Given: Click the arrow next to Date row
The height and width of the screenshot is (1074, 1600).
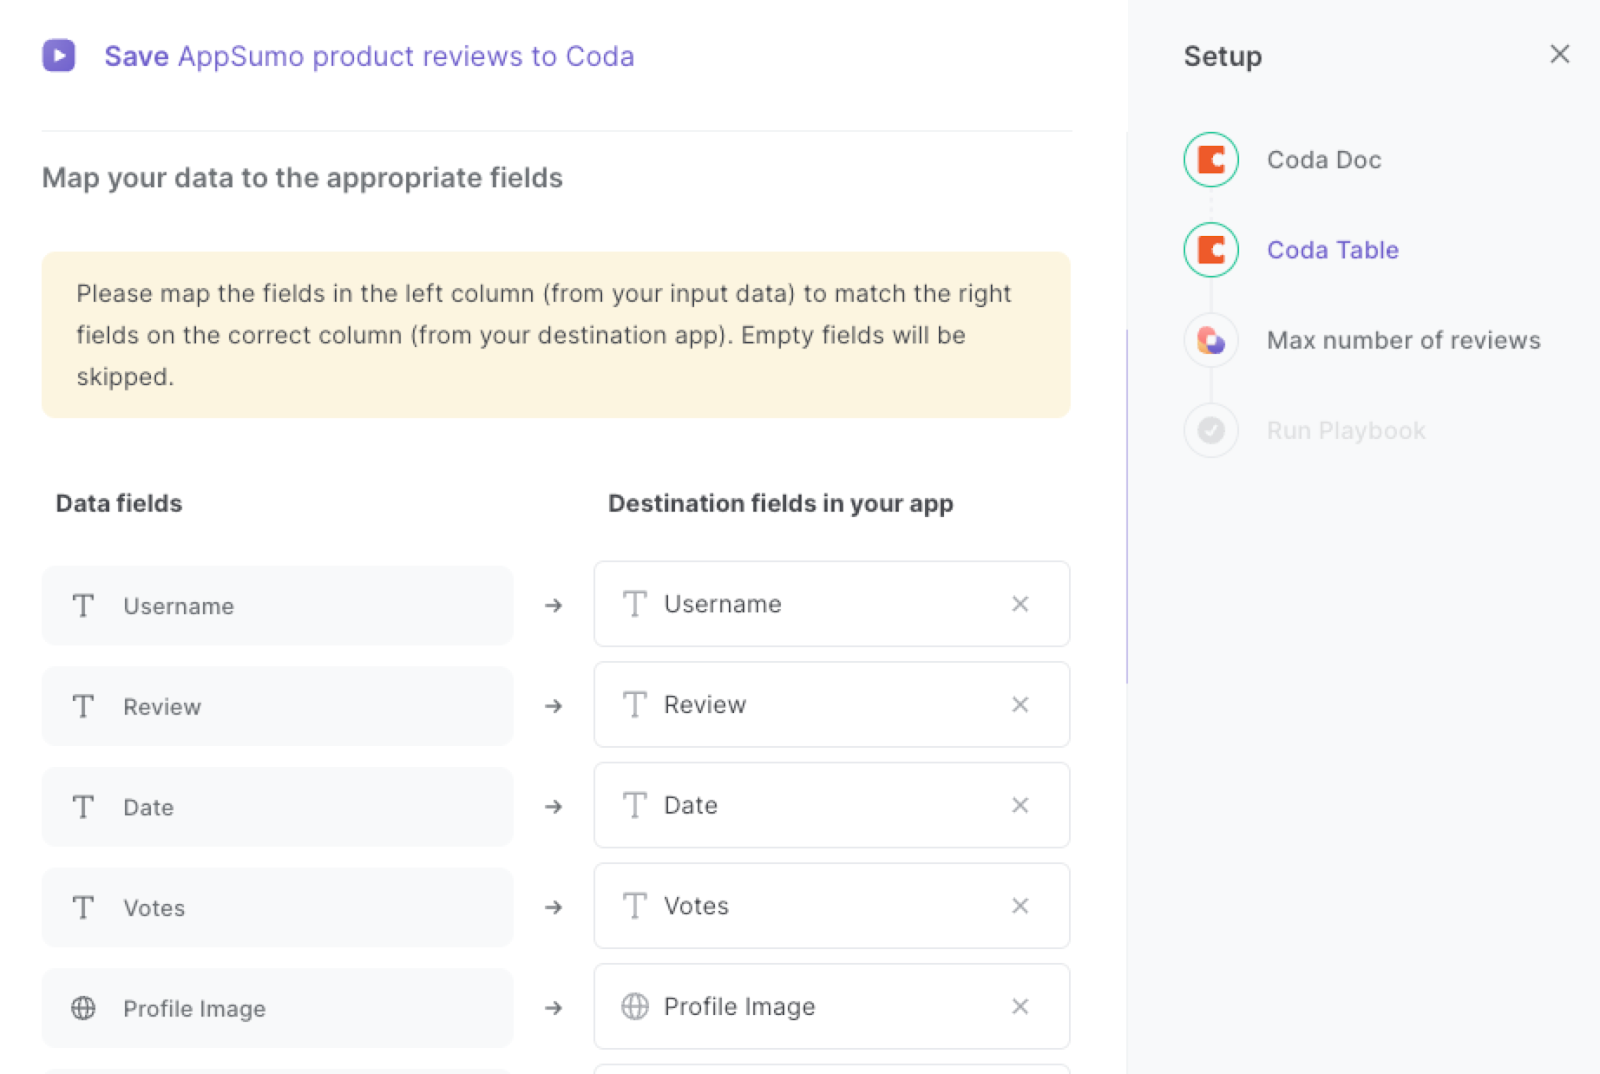Looking at the screenshot, I should coord(553,806).
